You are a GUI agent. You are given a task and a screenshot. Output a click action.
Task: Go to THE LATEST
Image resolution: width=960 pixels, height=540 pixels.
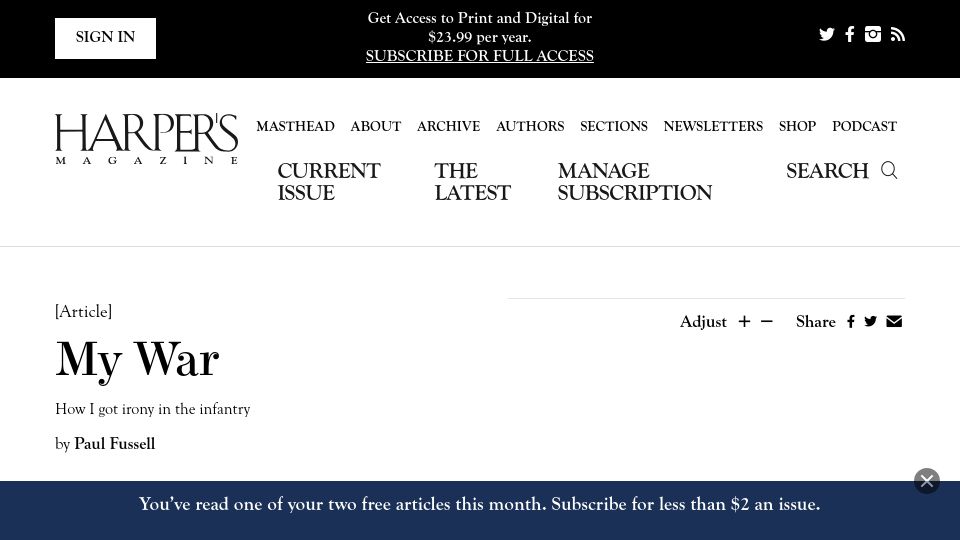[x=472, y=182]
